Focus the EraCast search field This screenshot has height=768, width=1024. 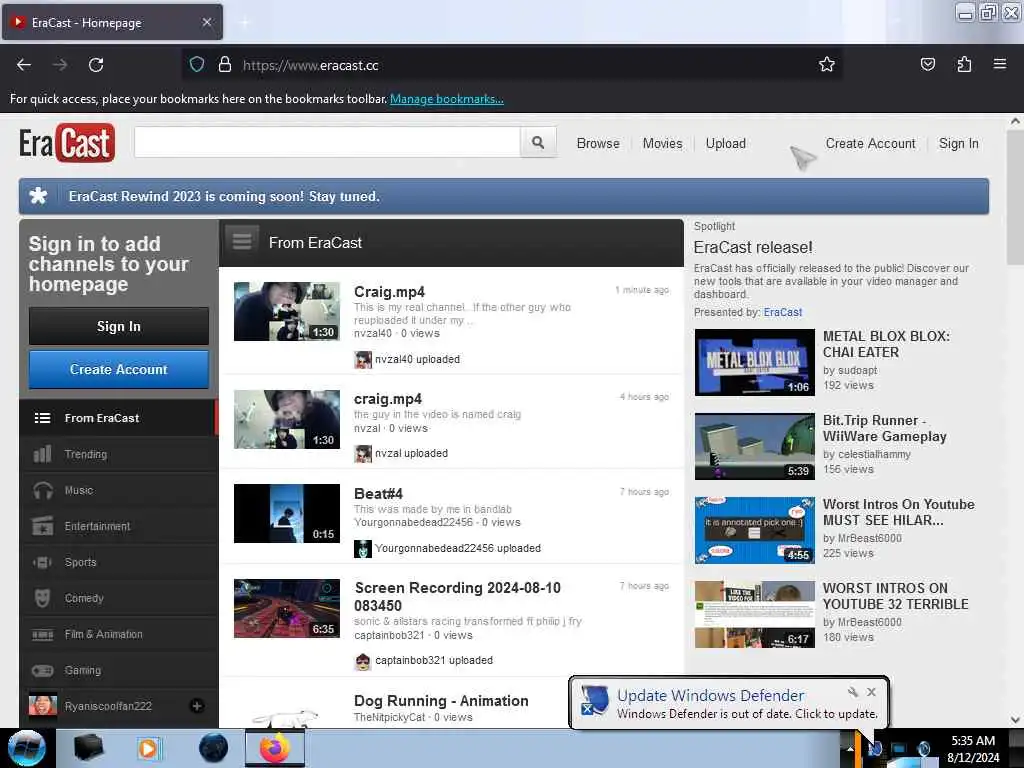tap(327, 142)
